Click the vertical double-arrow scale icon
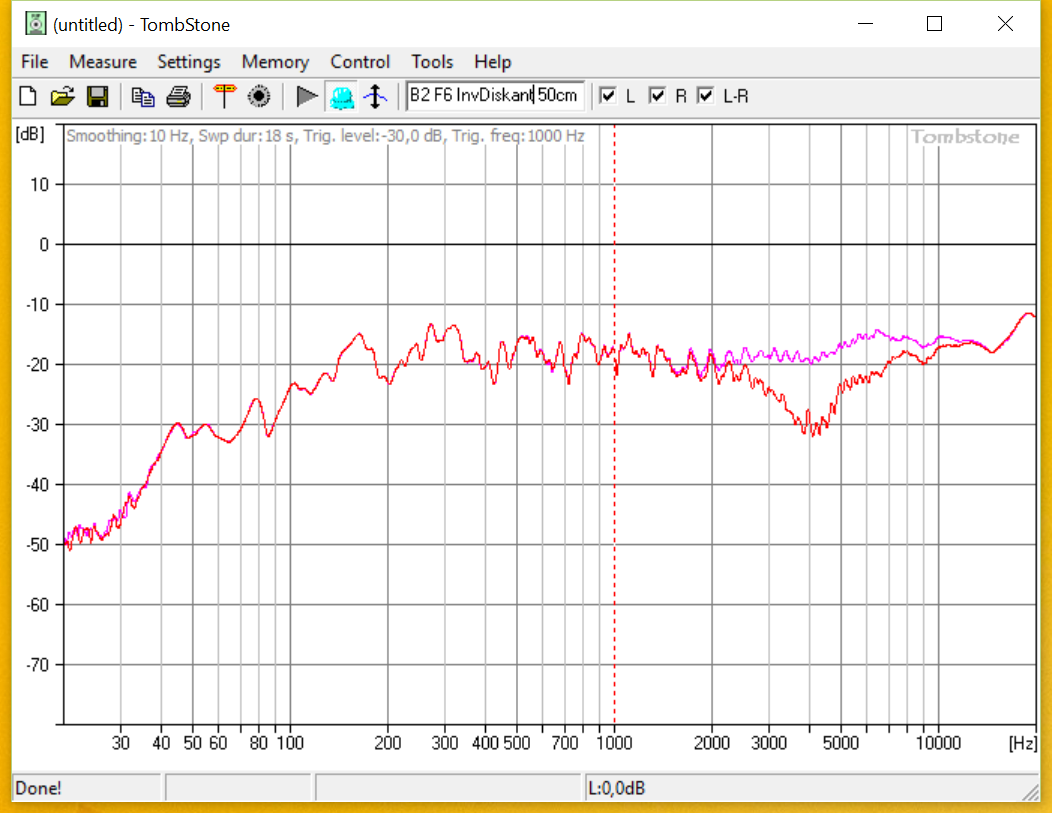Viewport: 1052px width, 813px height. coord(376,97)
